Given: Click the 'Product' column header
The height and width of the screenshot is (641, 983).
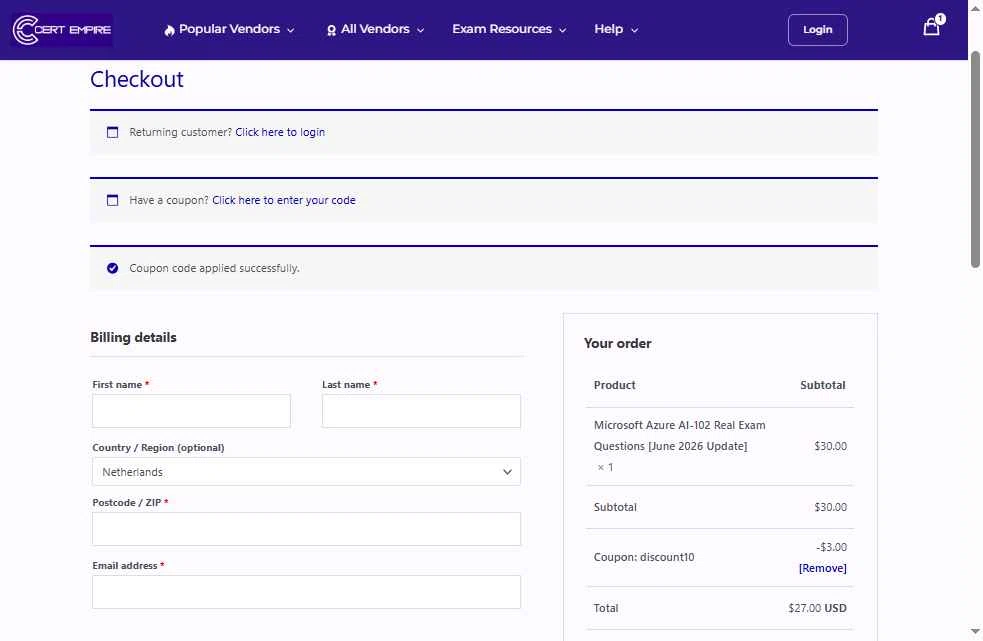Looking at the screenshot, I should point(614,385).
